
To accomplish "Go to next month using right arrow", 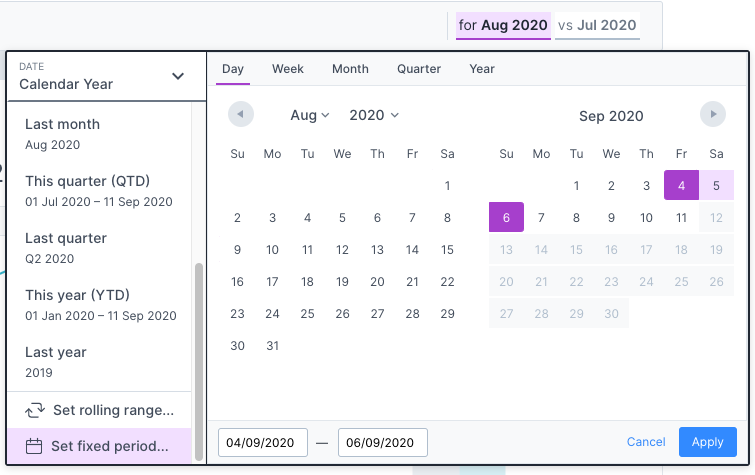I will pyautogui.click(x=712, y=115).
